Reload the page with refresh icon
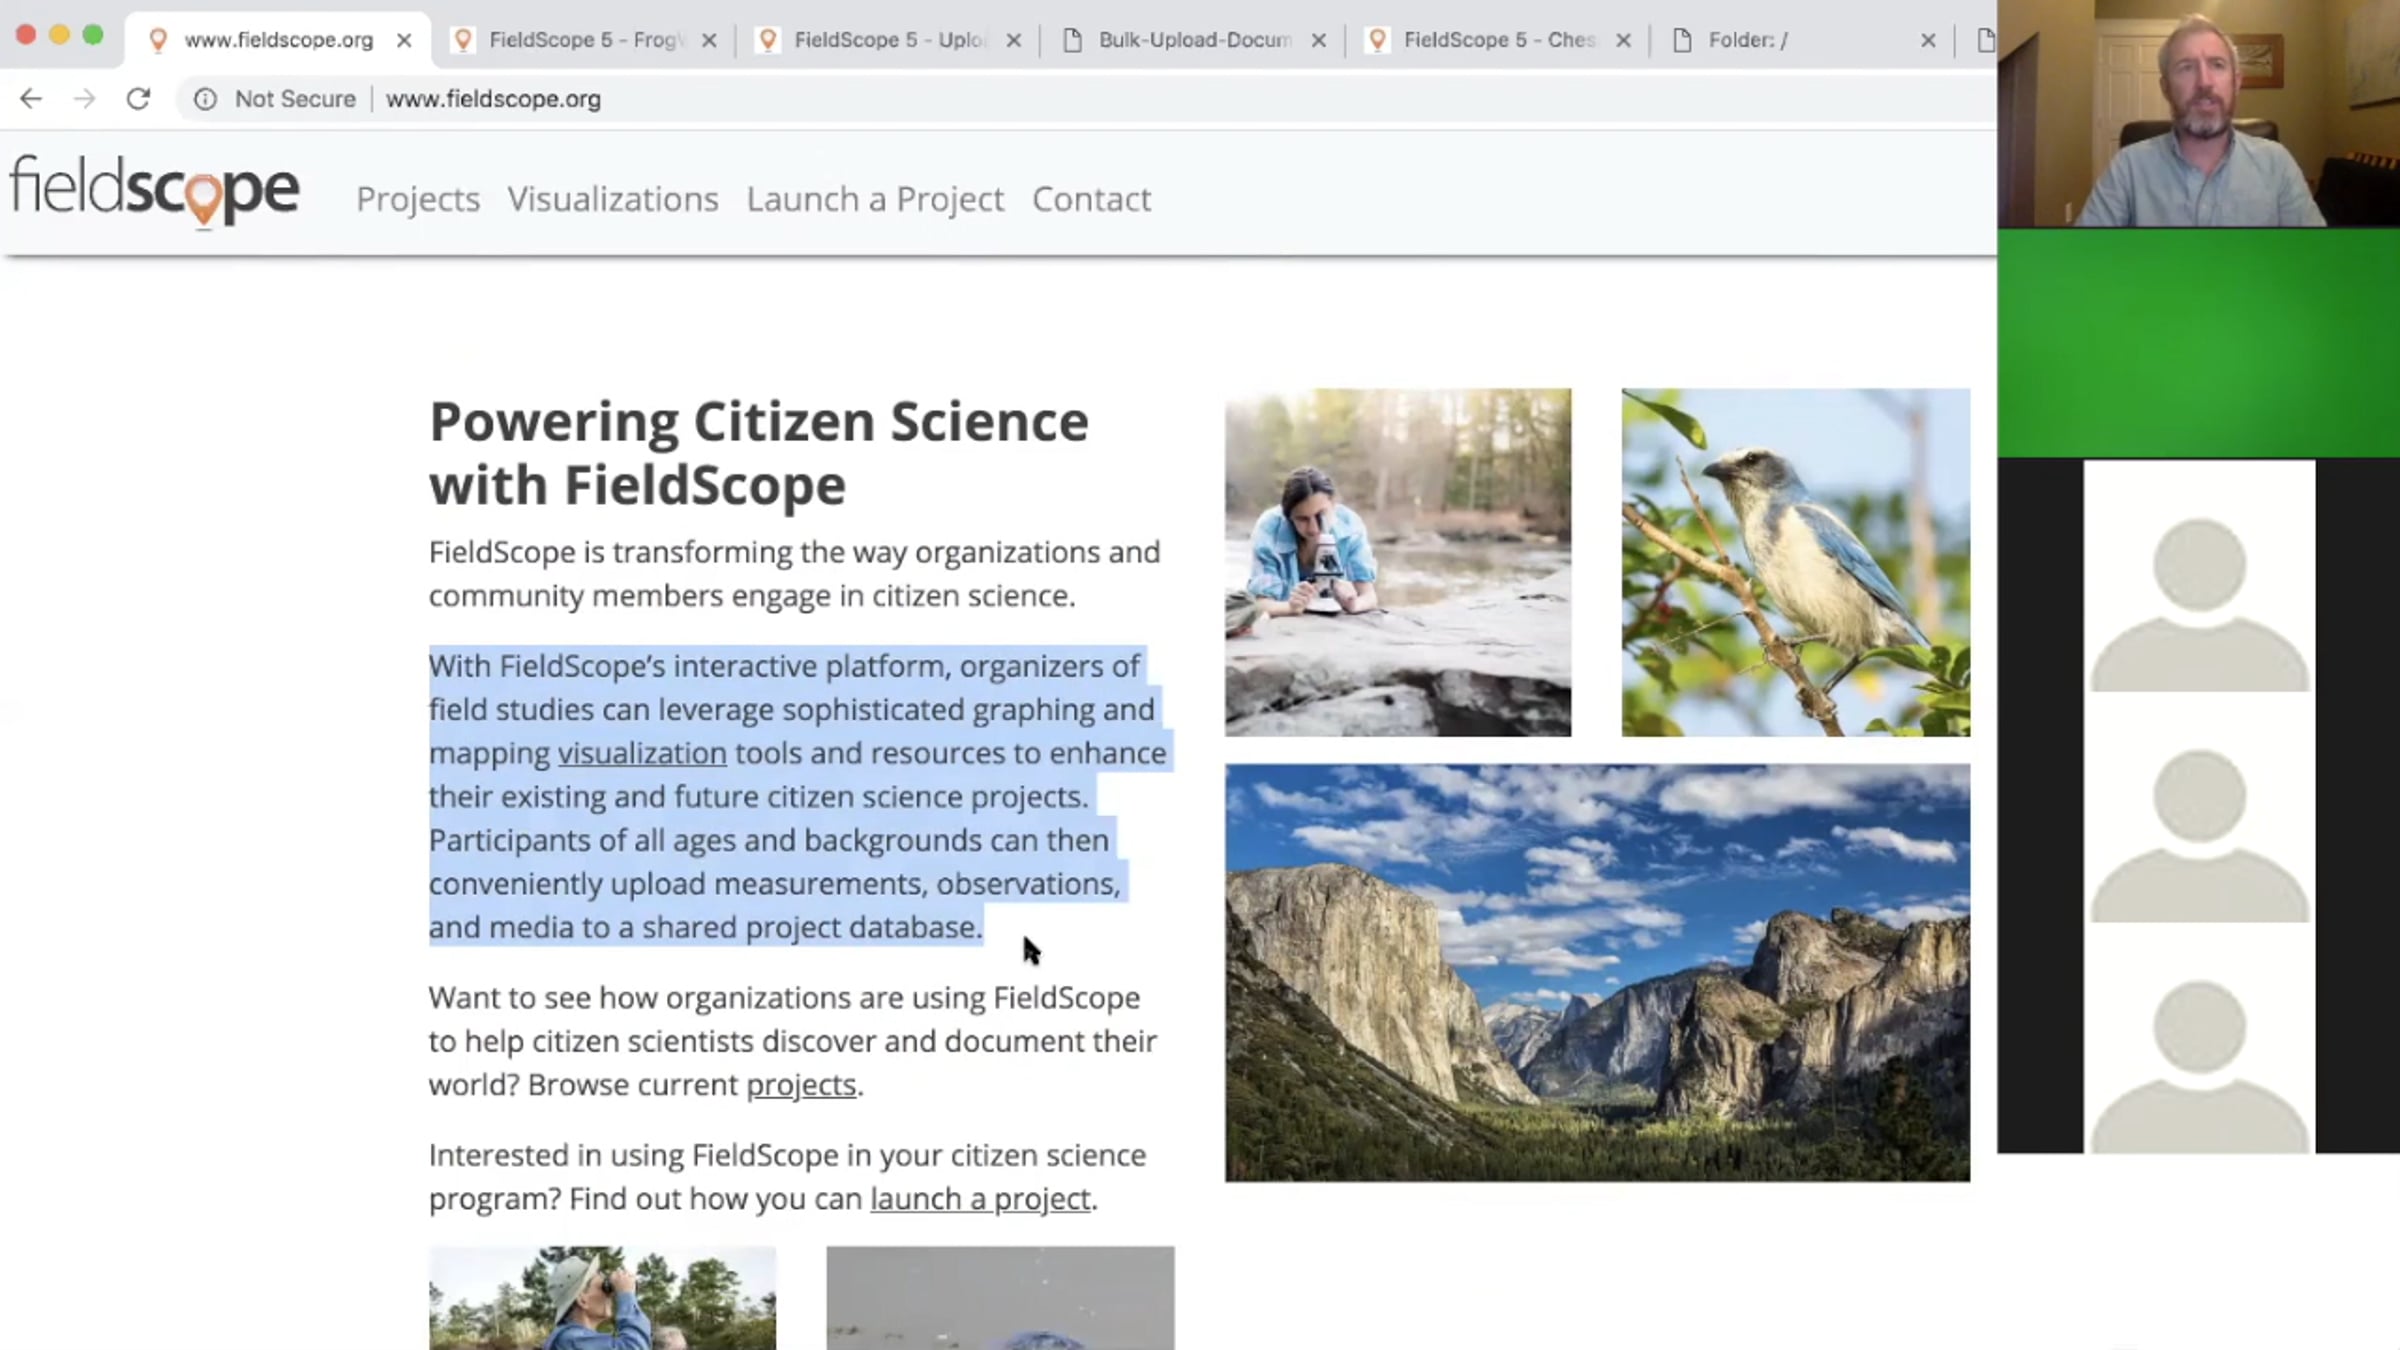Viewport: 2400px width, 1350px height. (x=138, y=99)
